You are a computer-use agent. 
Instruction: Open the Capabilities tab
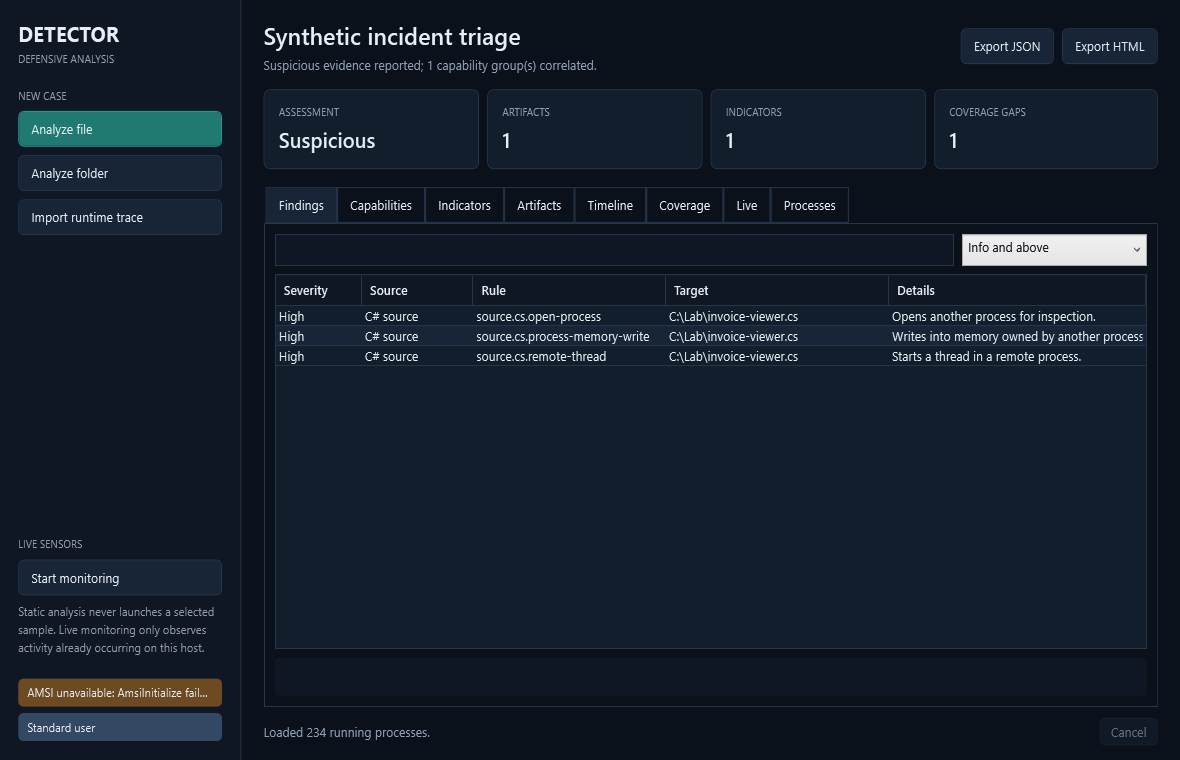[x=381, y=205]
